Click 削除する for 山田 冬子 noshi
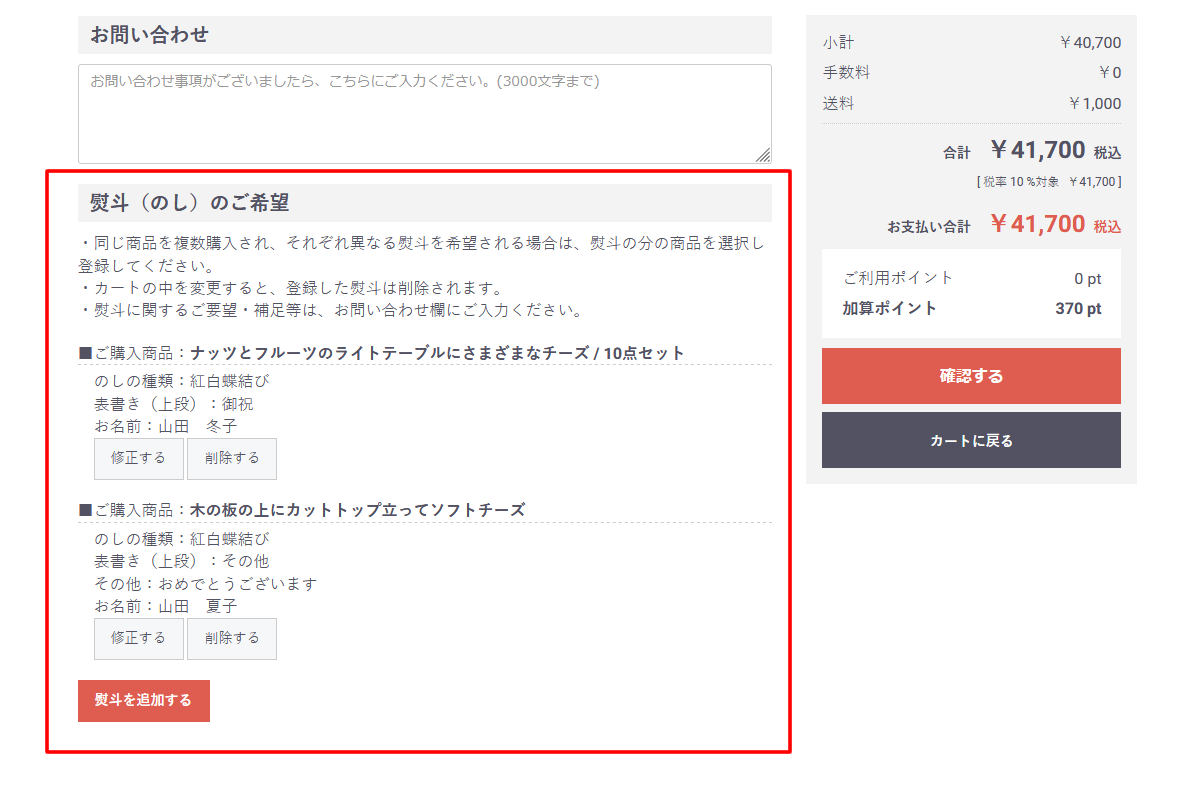 tap(232, 458)
